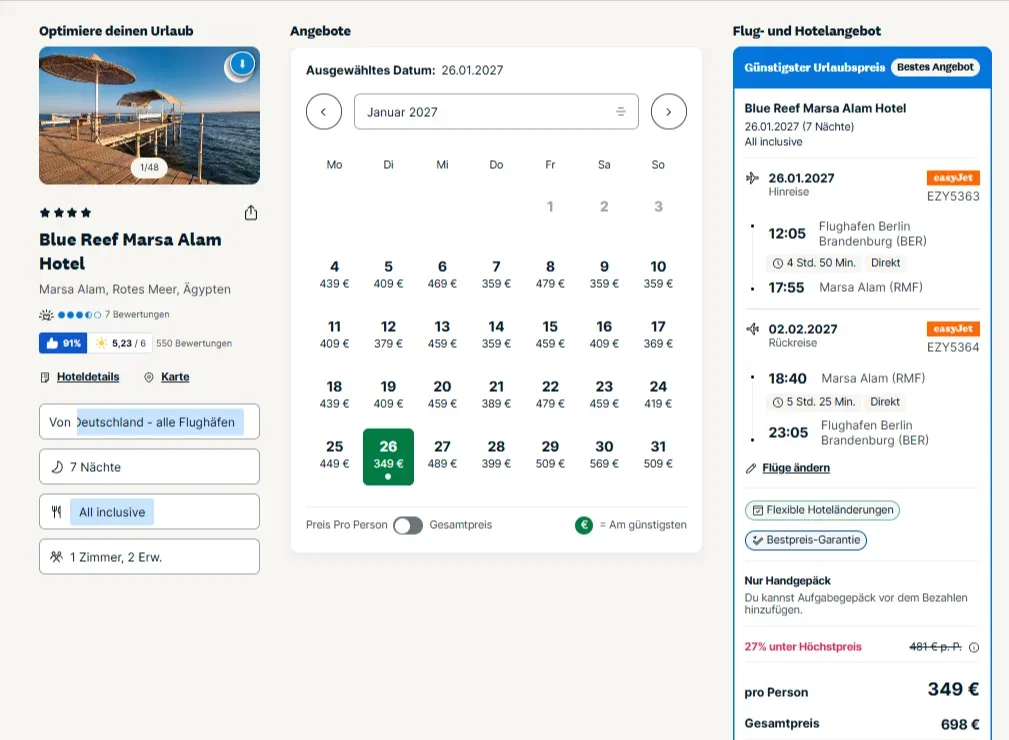Open the 7 Nächte duration selector
Viewport: 1009px width, 740px height.
[149, 467]
